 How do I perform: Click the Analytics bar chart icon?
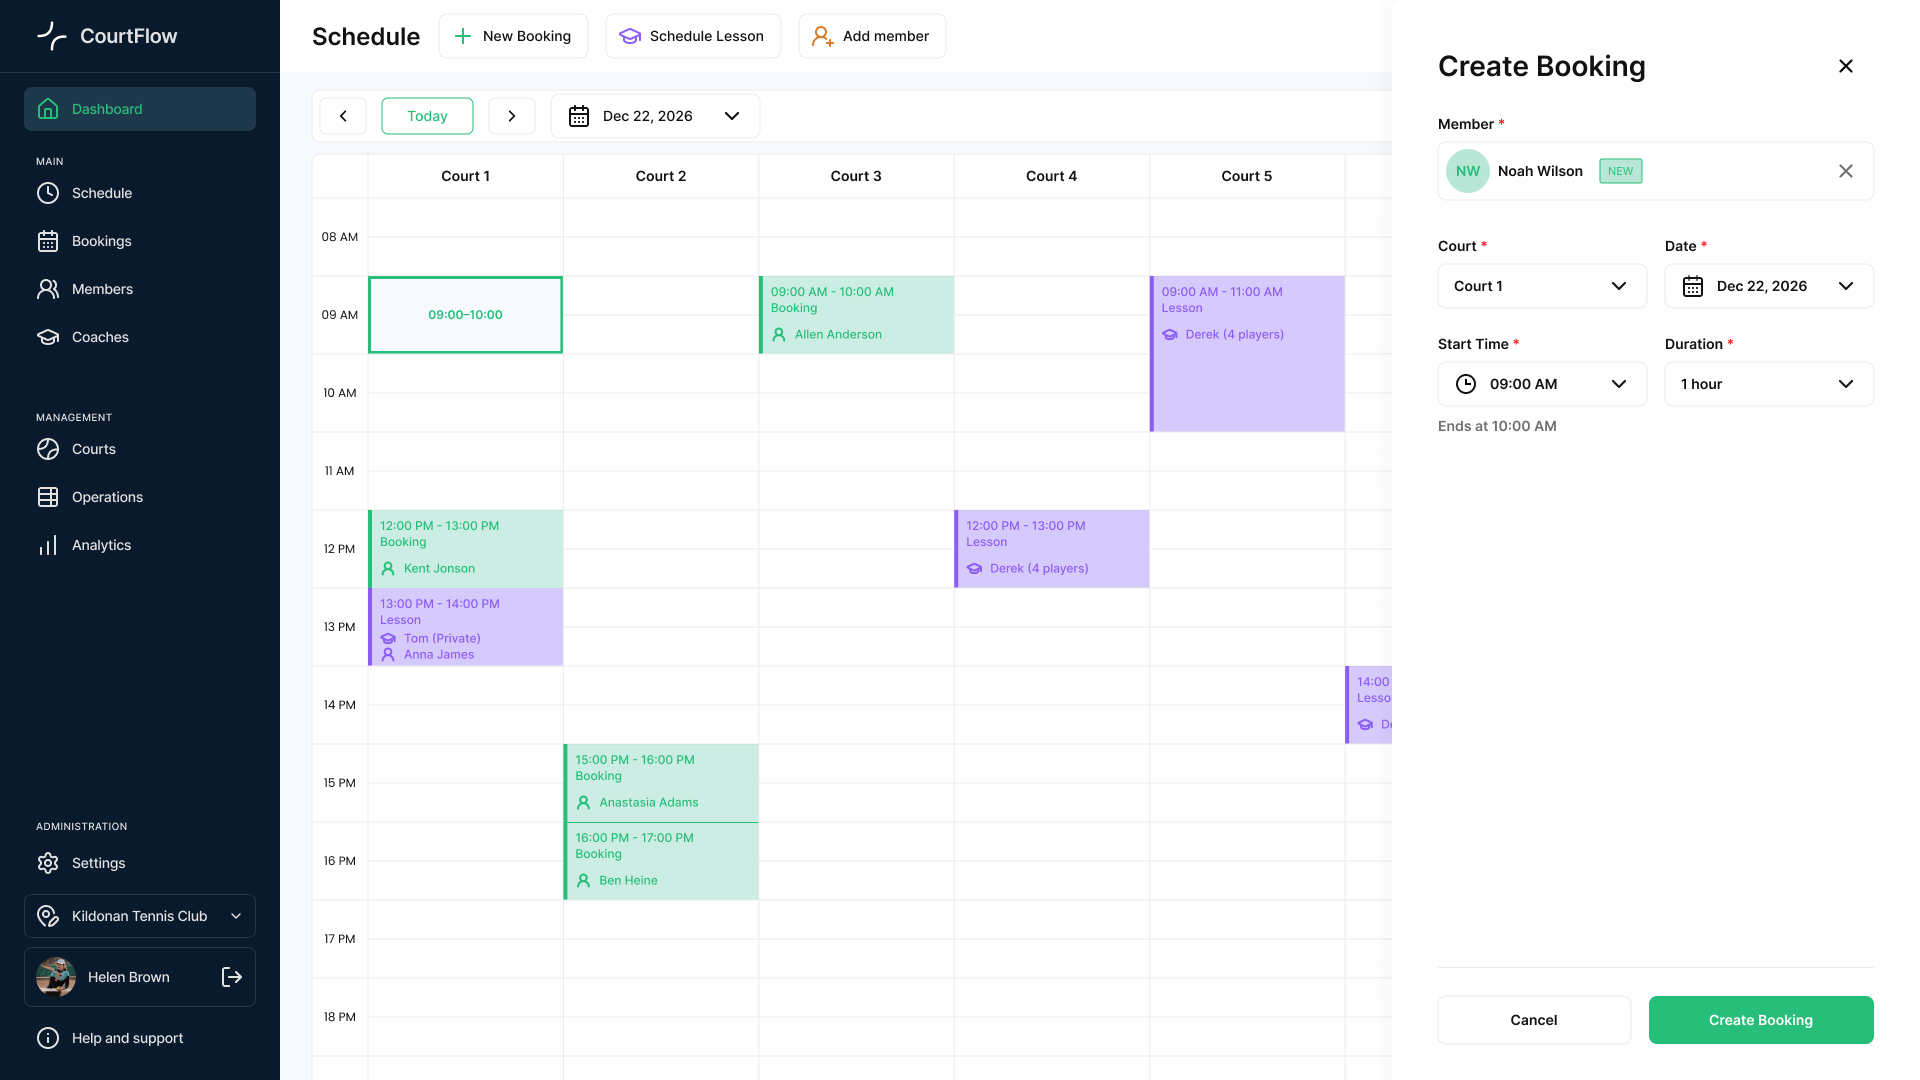(x=48, y=545)
